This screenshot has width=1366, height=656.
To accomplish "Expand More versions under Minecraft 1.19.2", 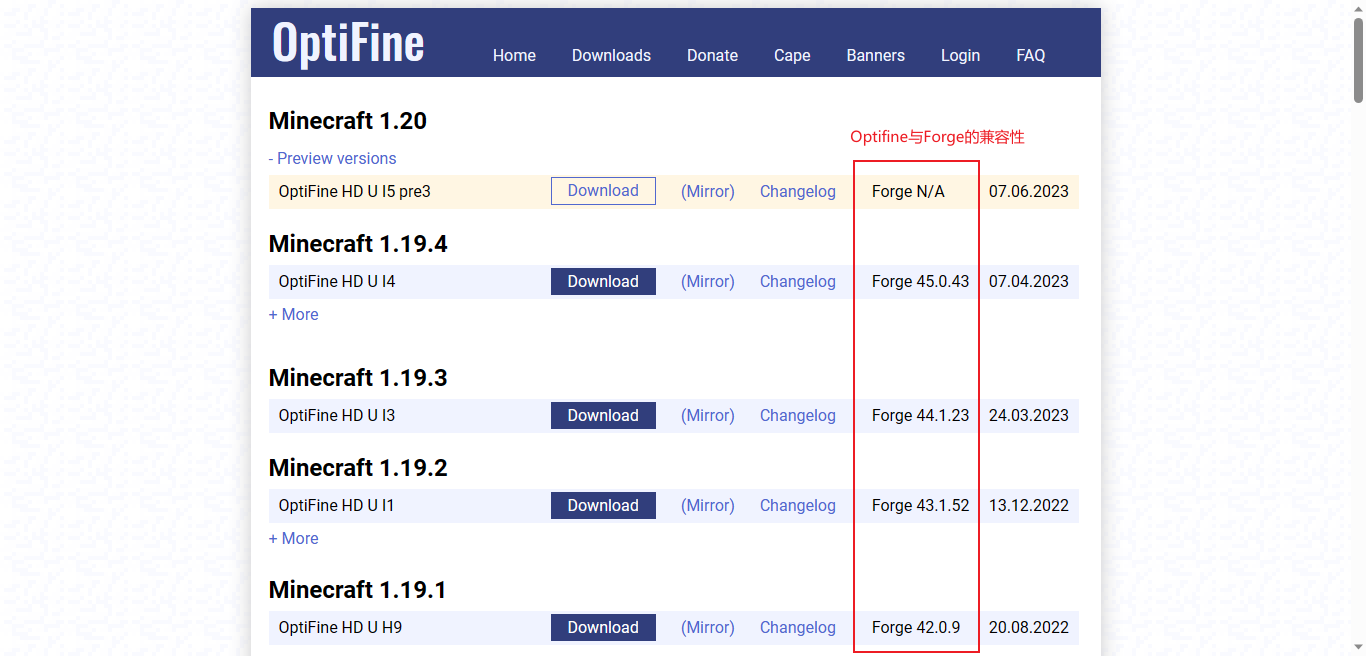I will (293, 538).
